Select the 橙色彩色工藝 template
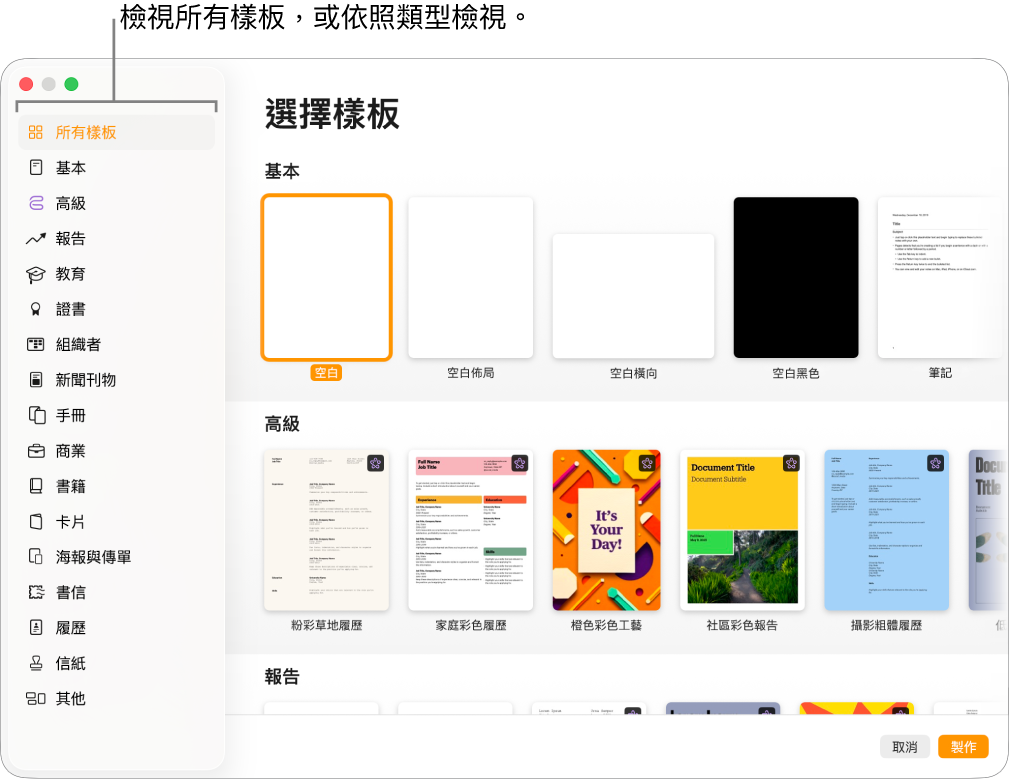This screenshot has width=1011, height=779. point(606,530)
